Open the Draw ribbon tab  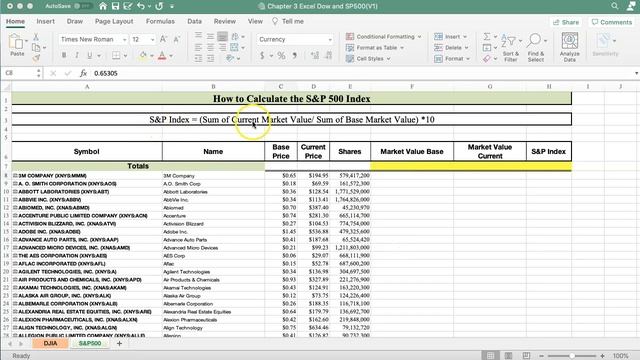pyautogui.click(x=75, y=21)
